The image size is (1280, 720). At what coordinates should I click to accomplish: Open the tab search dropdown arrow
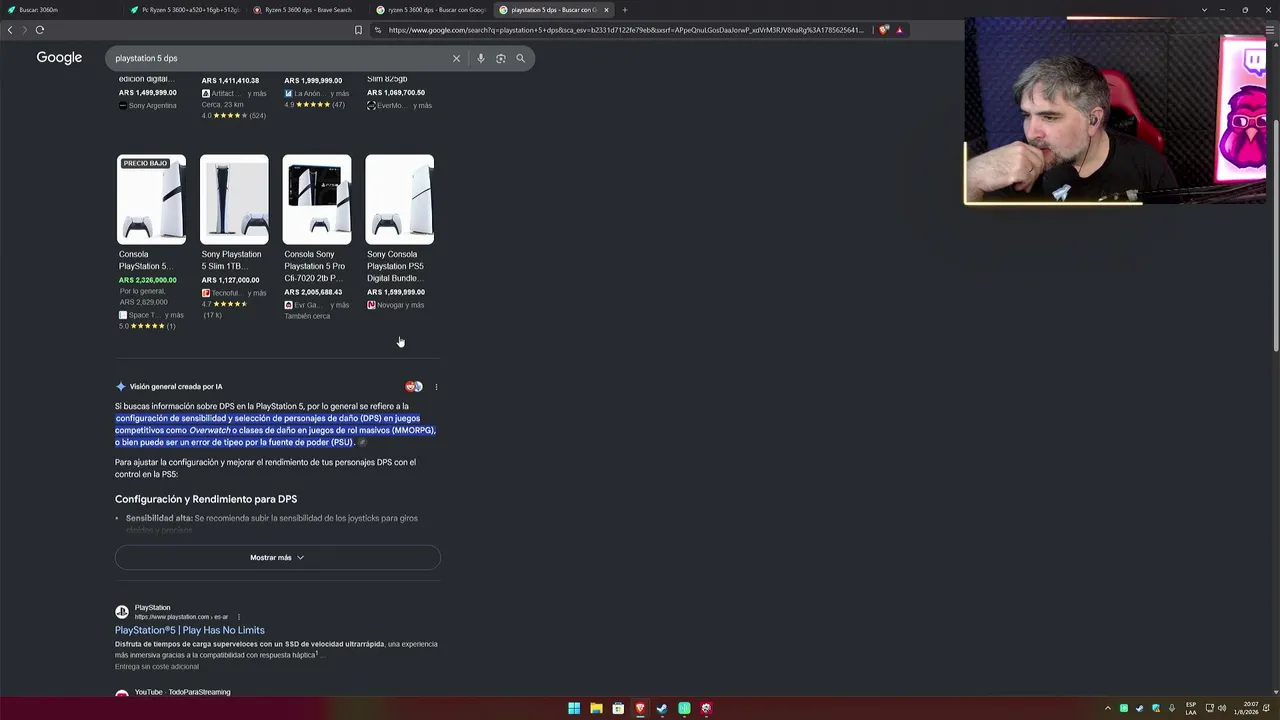(1204, 10)
